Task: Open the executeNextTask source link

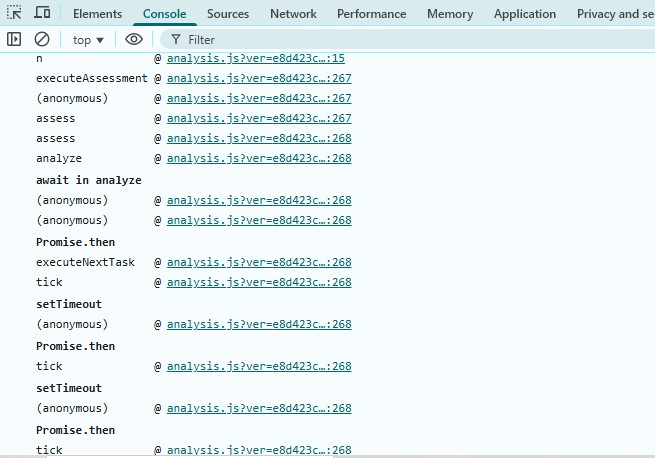Action: tap(259, 262)
